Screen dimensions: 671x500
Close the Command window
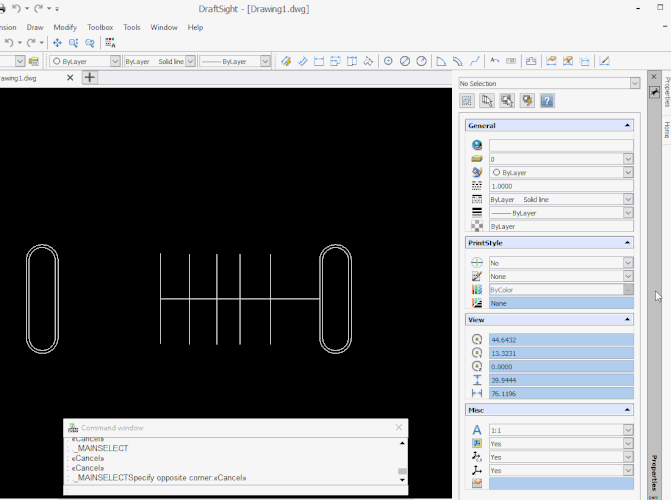click(399, 427)
